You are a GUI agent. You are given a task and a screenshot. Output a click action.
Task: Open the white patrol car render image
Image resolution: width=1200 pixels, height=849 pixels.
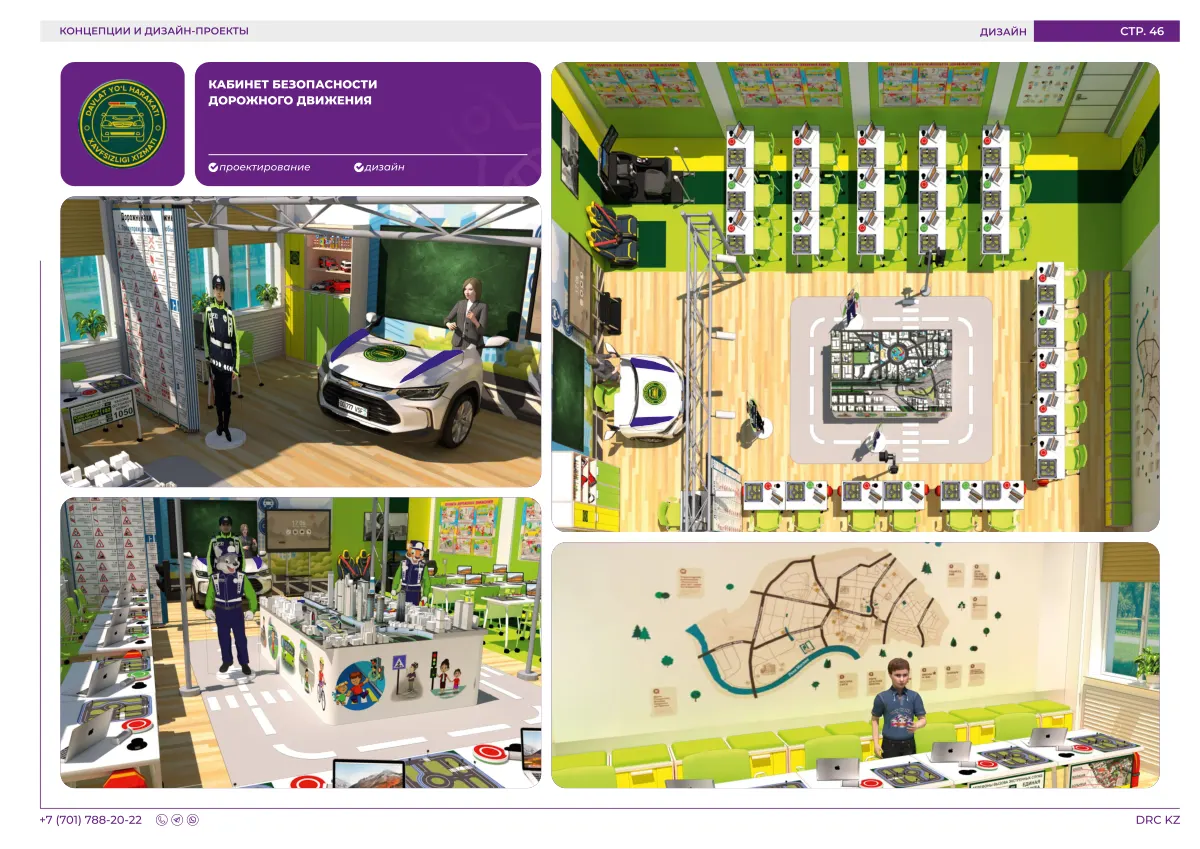[x=301, y=342]
